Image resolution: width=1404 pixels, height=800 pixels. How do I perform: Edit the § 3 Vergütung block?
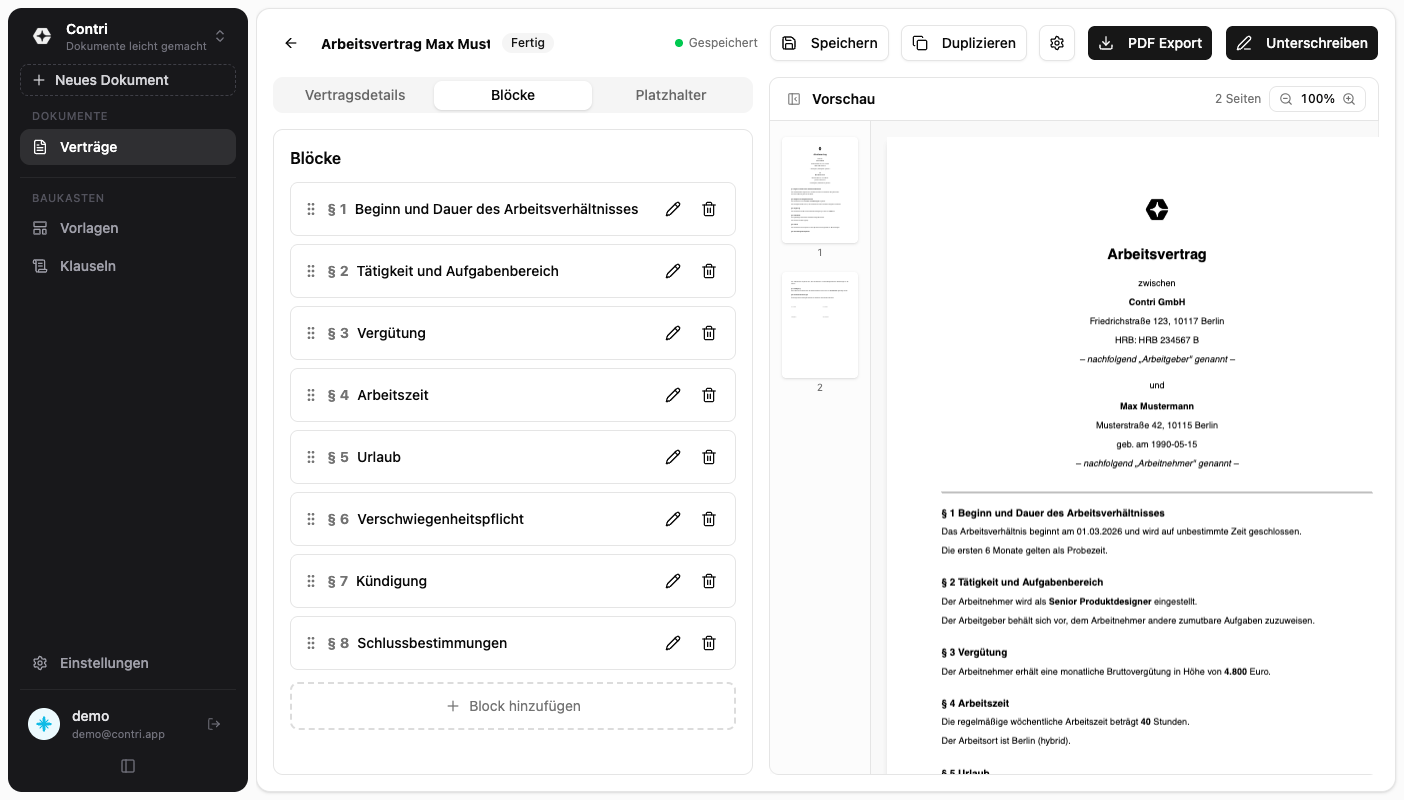click(x=672, y=333)
